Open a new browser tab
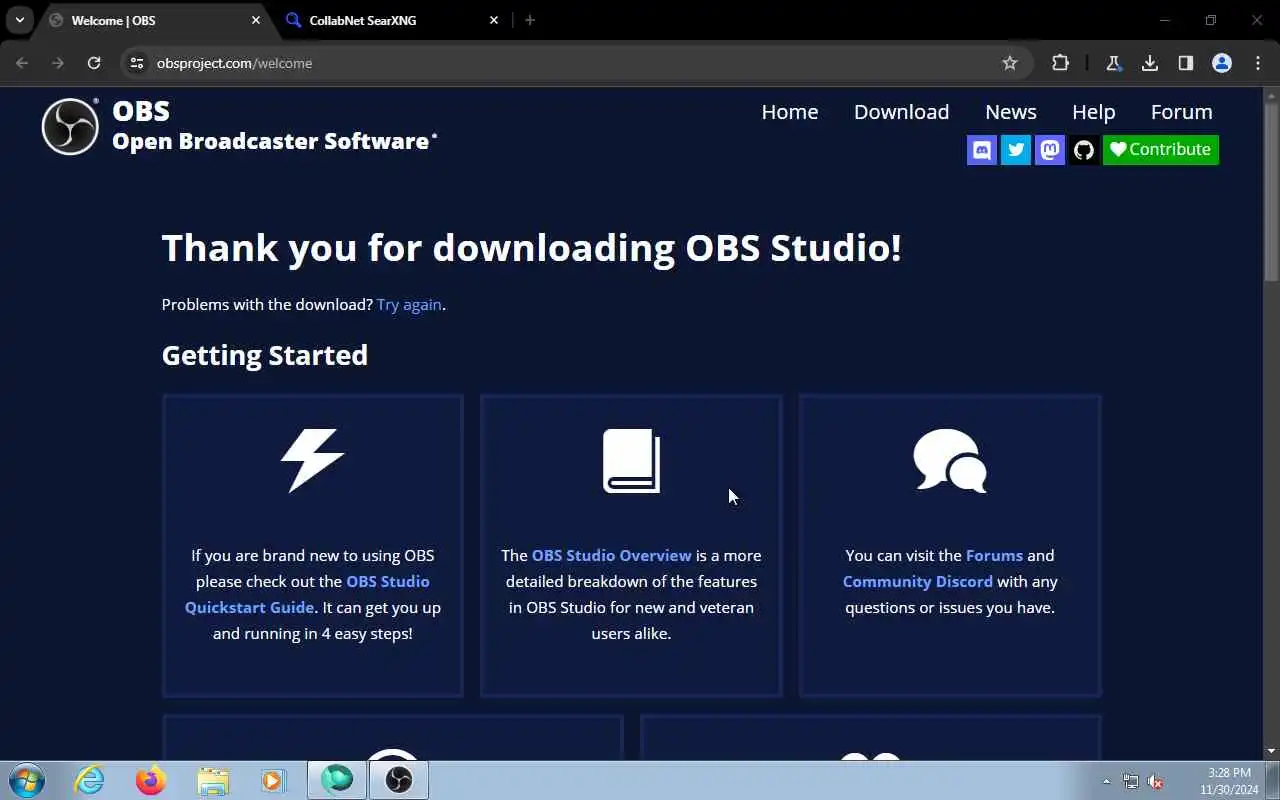 pos(530,20)
